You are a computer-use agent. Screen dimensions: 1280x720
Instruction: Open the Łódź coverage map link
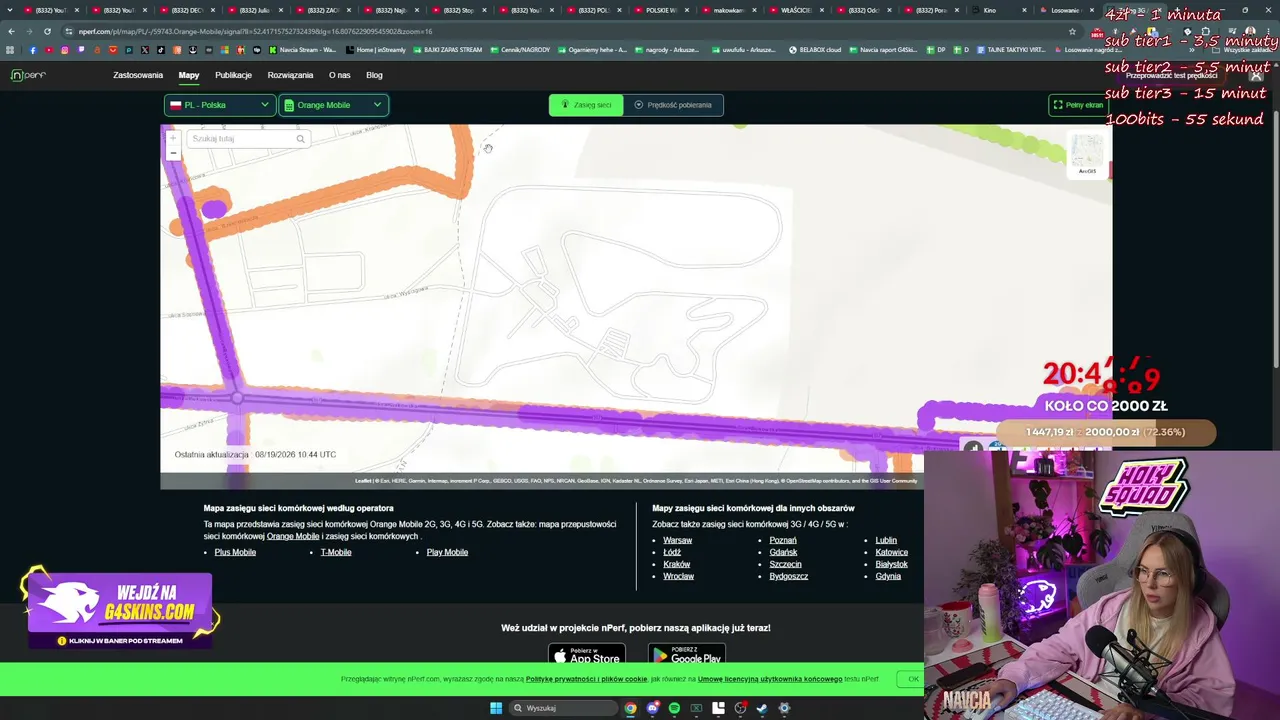click(672, 552)
